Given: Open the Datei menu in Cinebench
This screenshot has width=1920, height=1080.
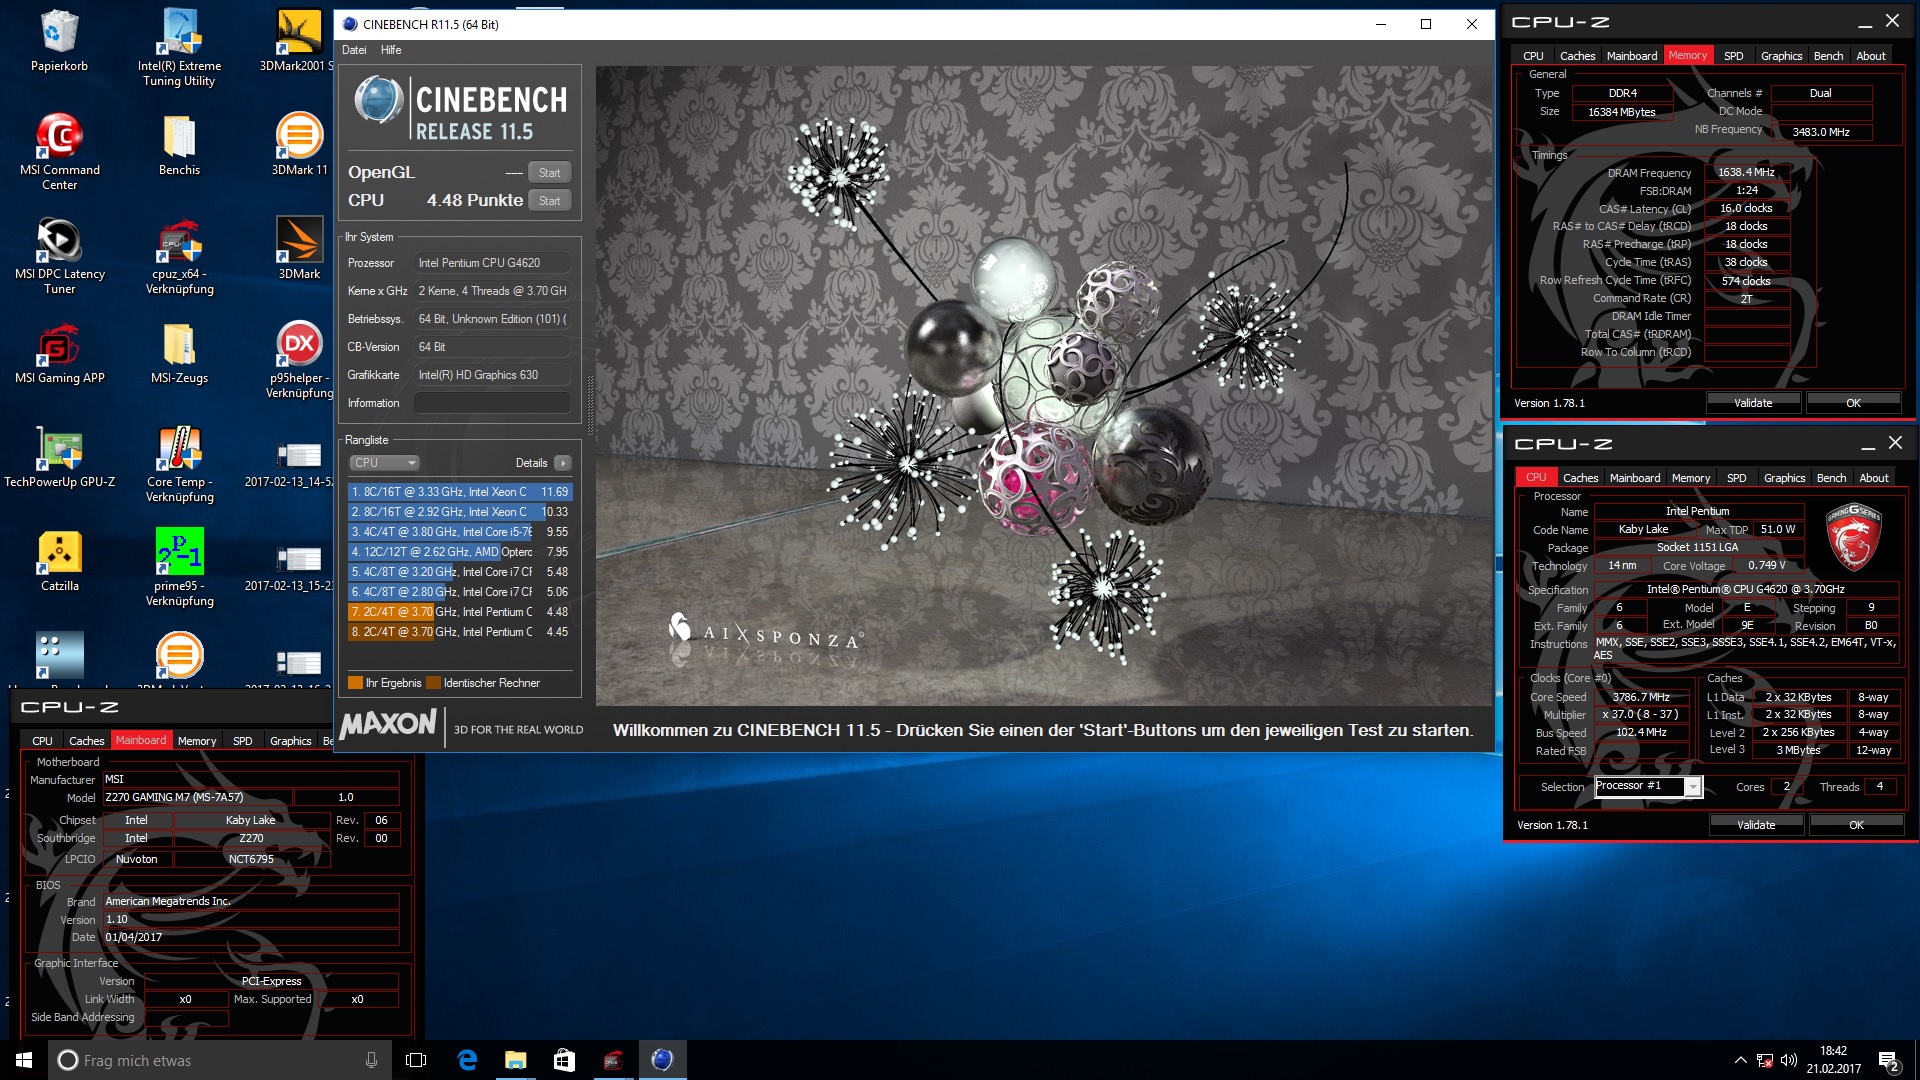Looking at the screenshot, I should 354,50.
